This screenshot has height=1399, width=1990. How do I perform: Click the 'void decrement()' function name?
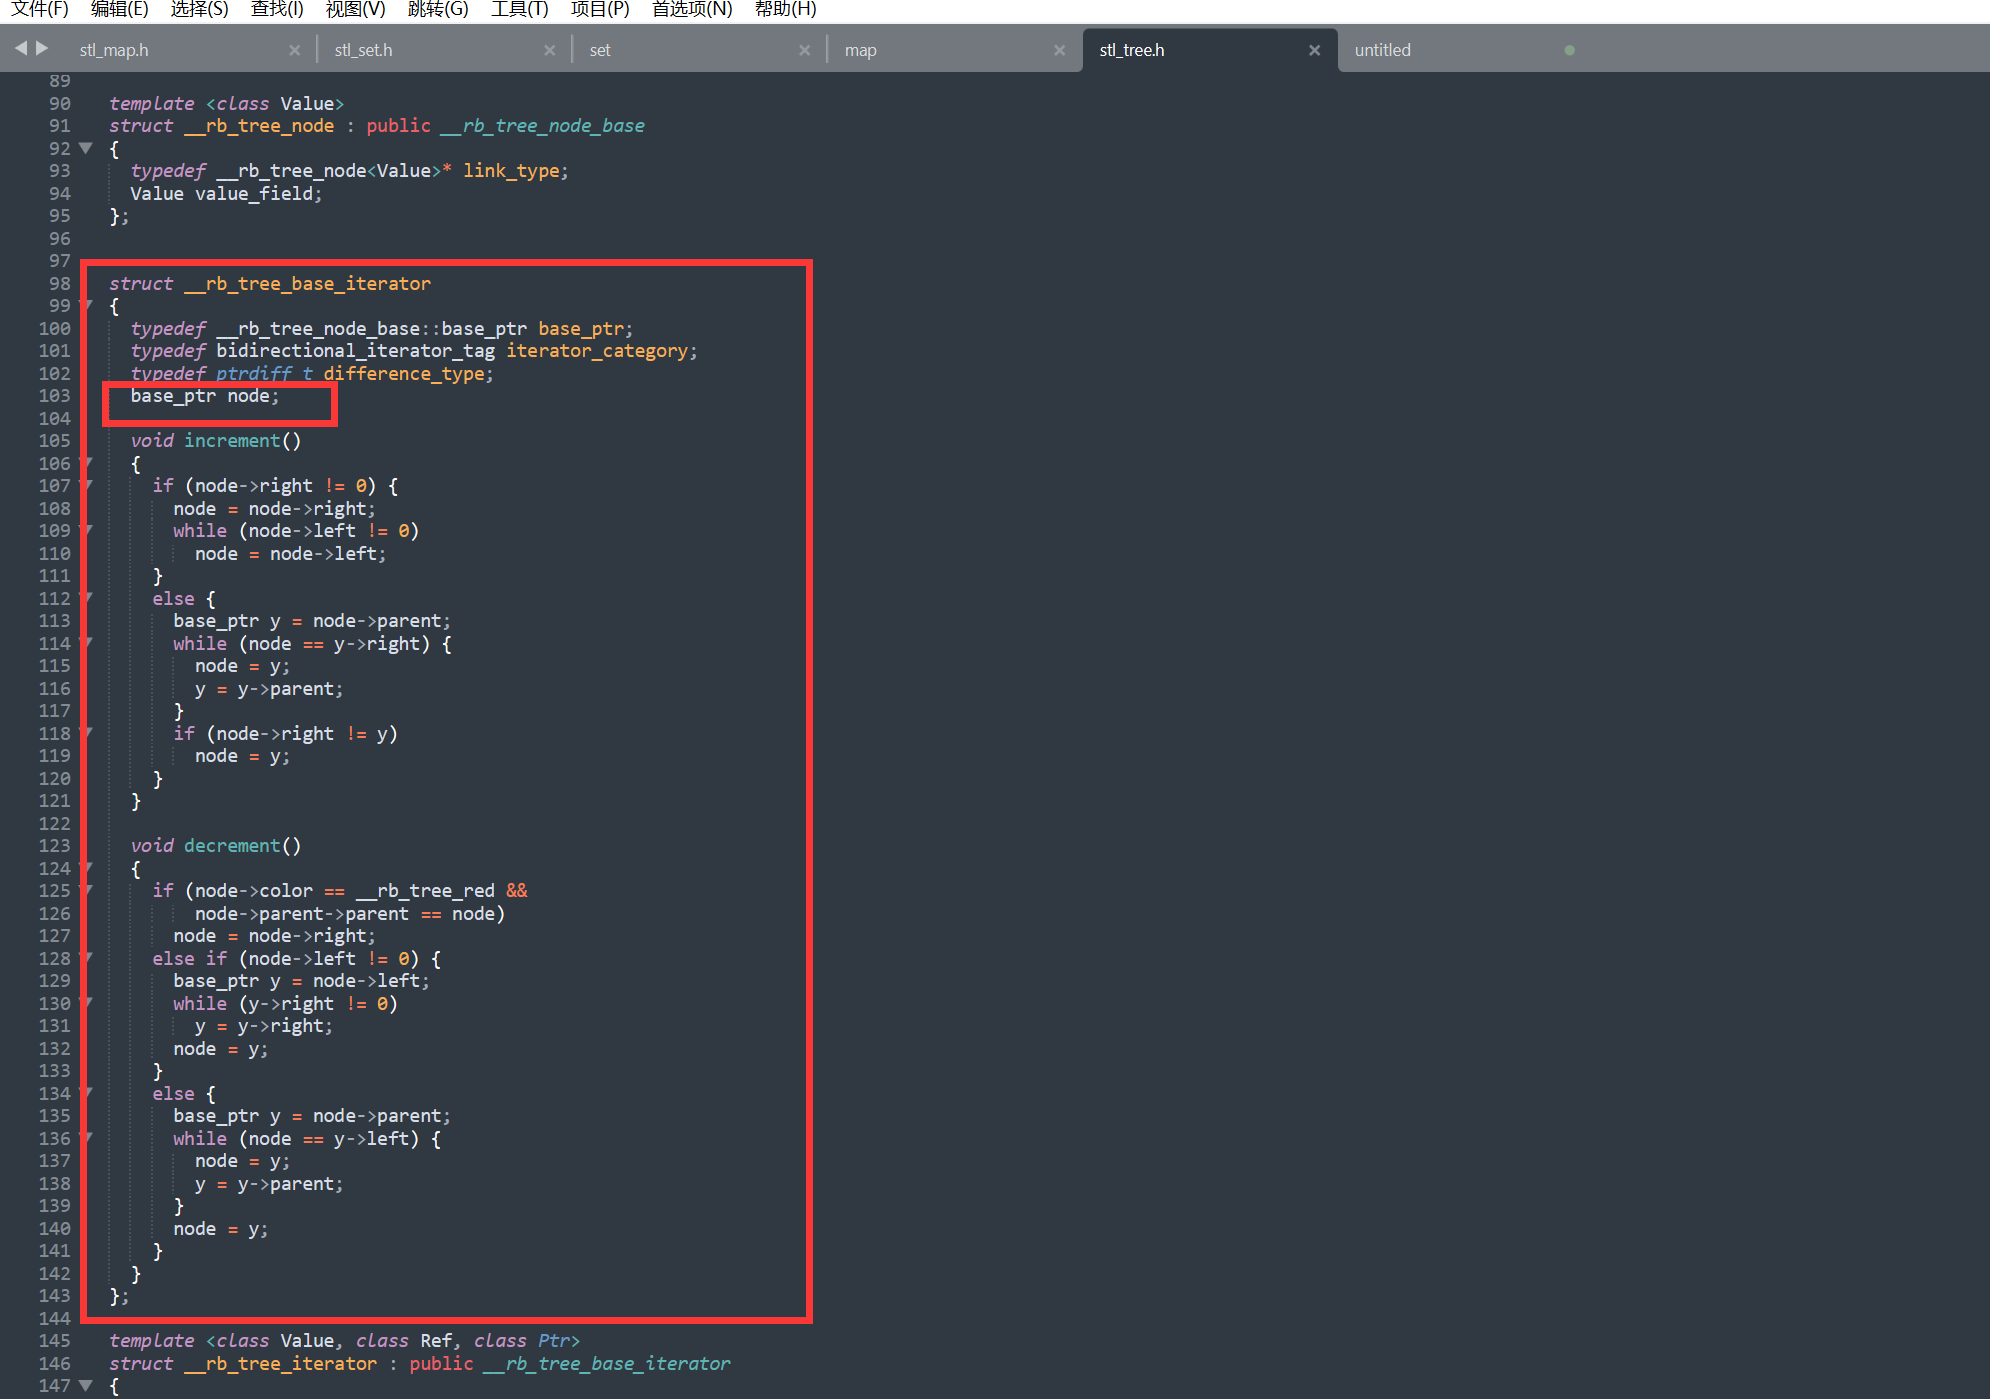tap(232, 846)
